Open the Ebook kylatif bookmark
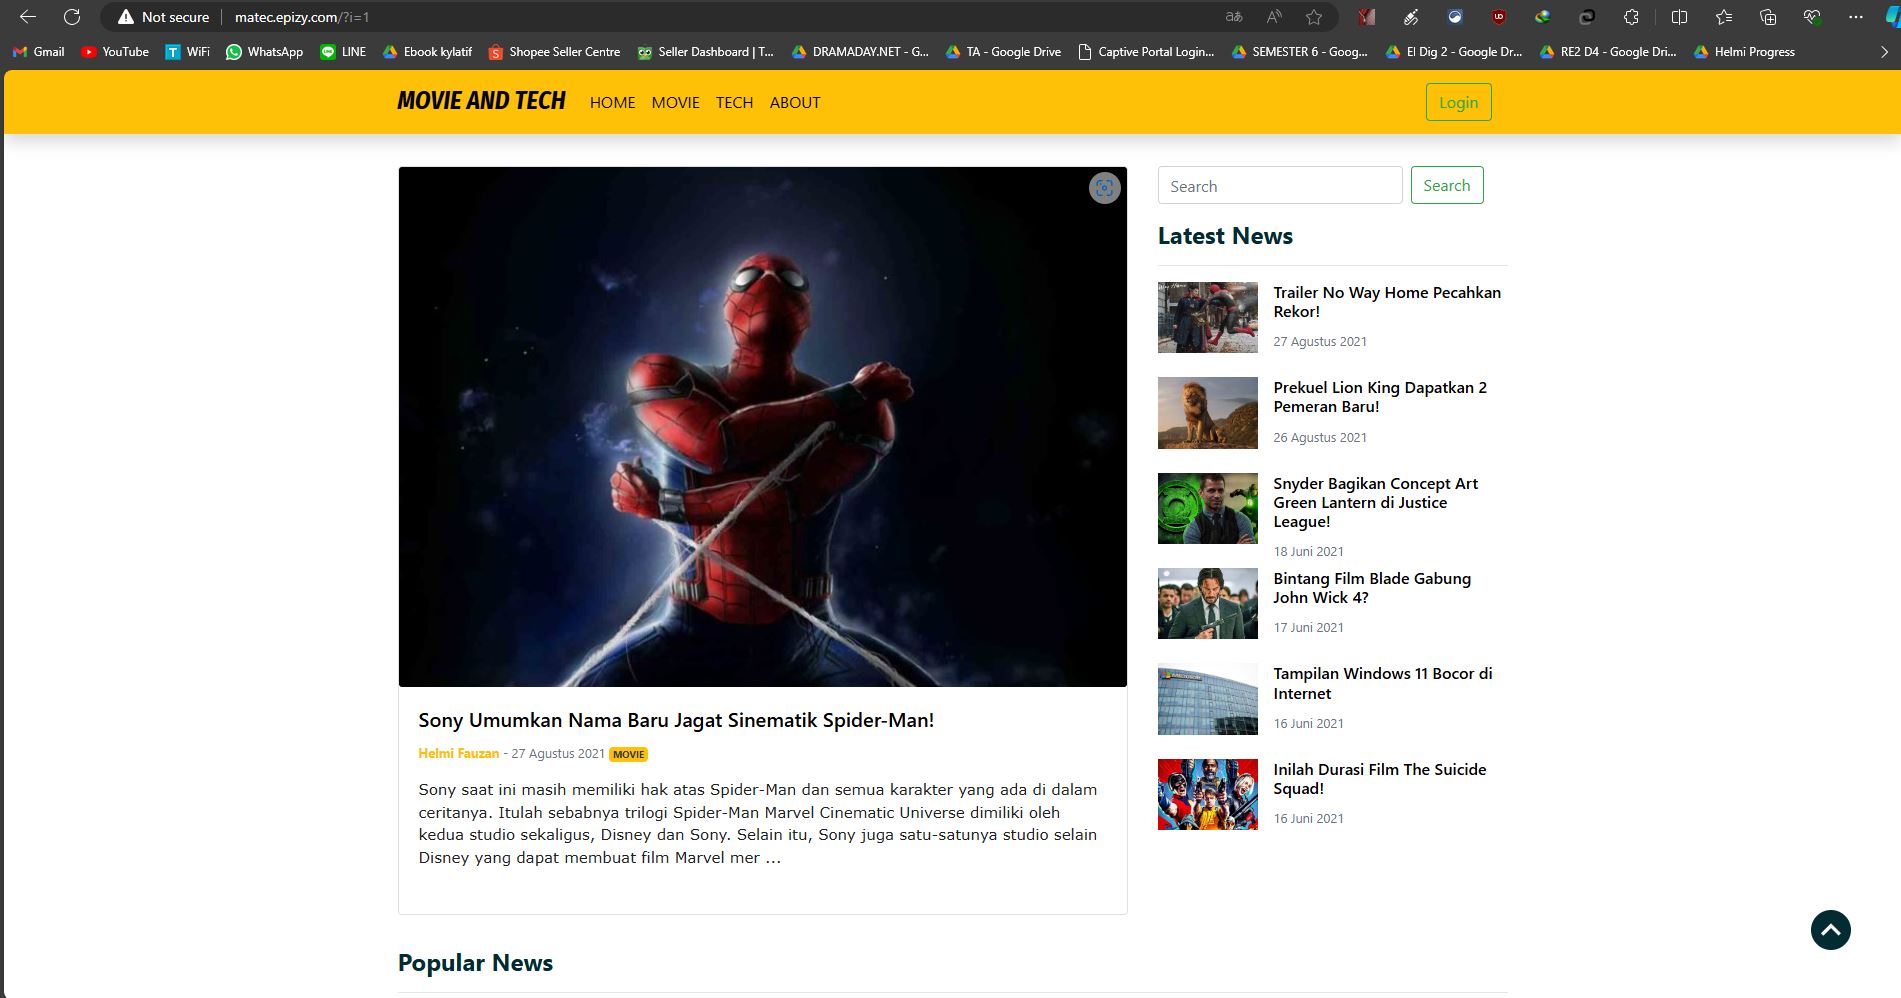This screenshot has width=1901, height=998. 427,52
